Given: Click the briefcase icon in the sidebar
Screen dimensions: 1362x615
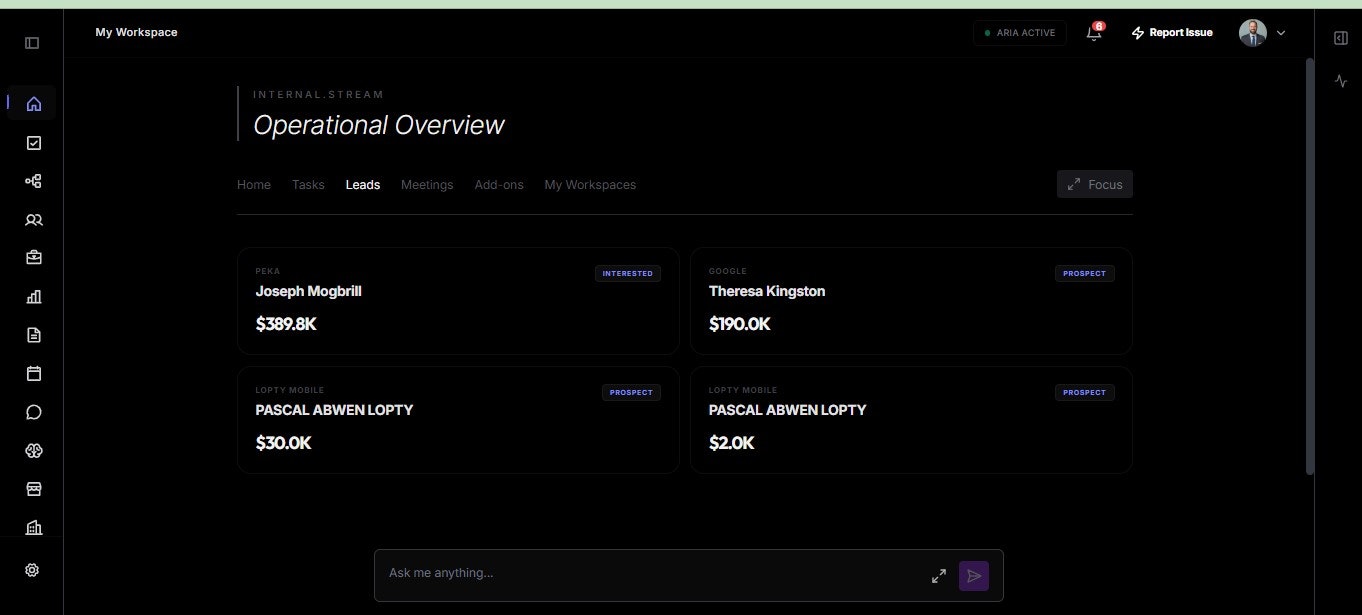Looking at the screenshot, I should click(33, 257).
